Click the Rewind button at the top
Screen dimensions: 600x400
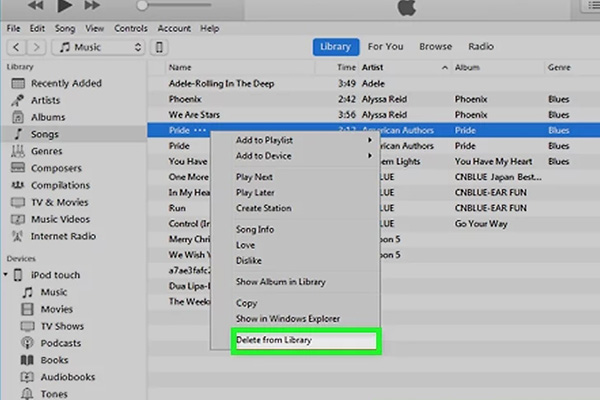click(x=36, y=6)
